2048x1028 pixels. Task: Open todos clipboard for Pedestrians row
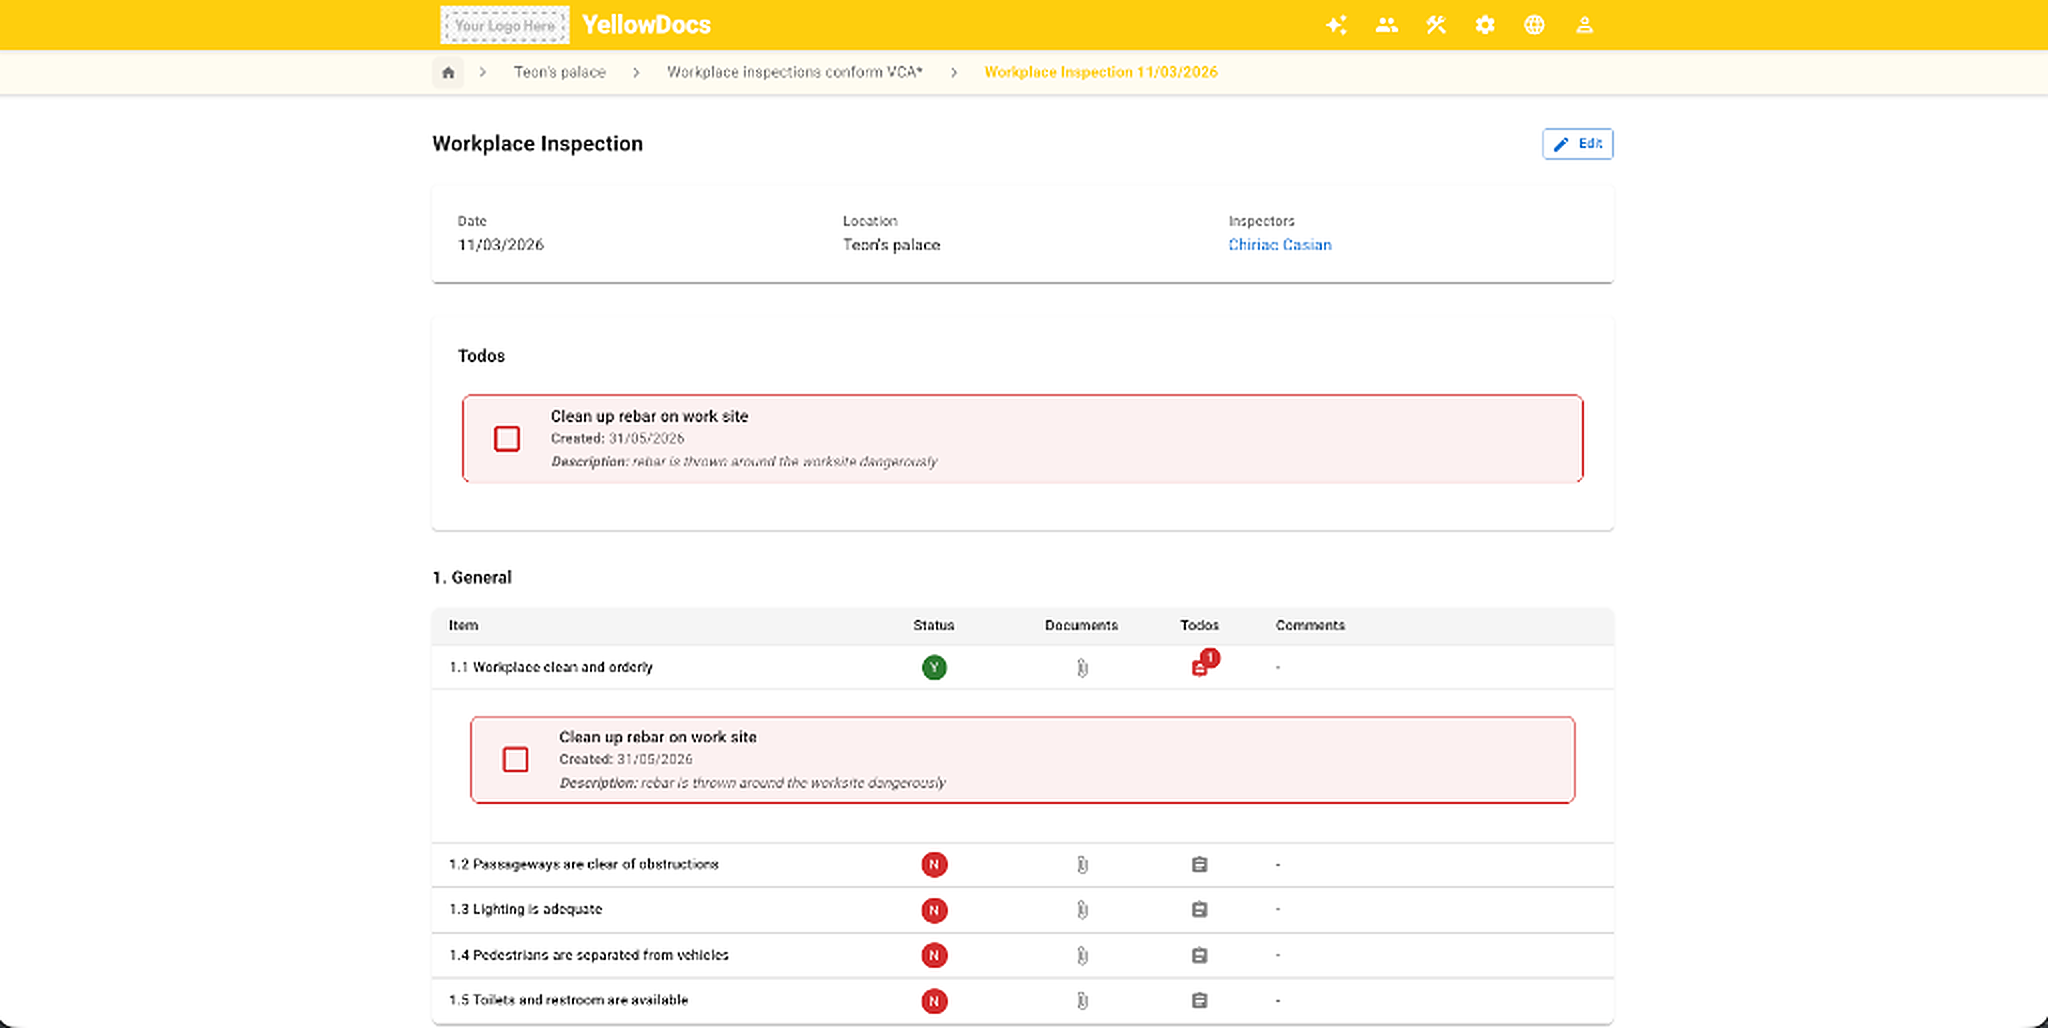pos(1200,956)
